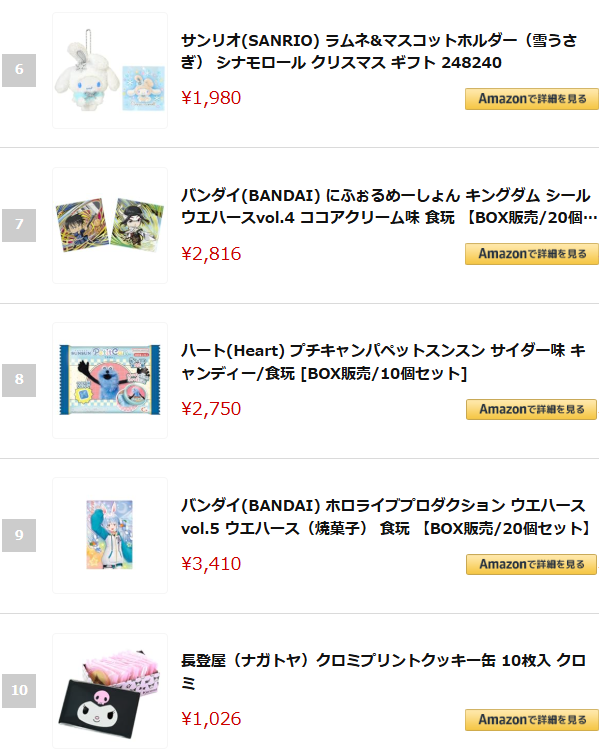This screenshot has height=756, width=600.
Task: Click the rank 9 number badge
Action: click(19, 535)
